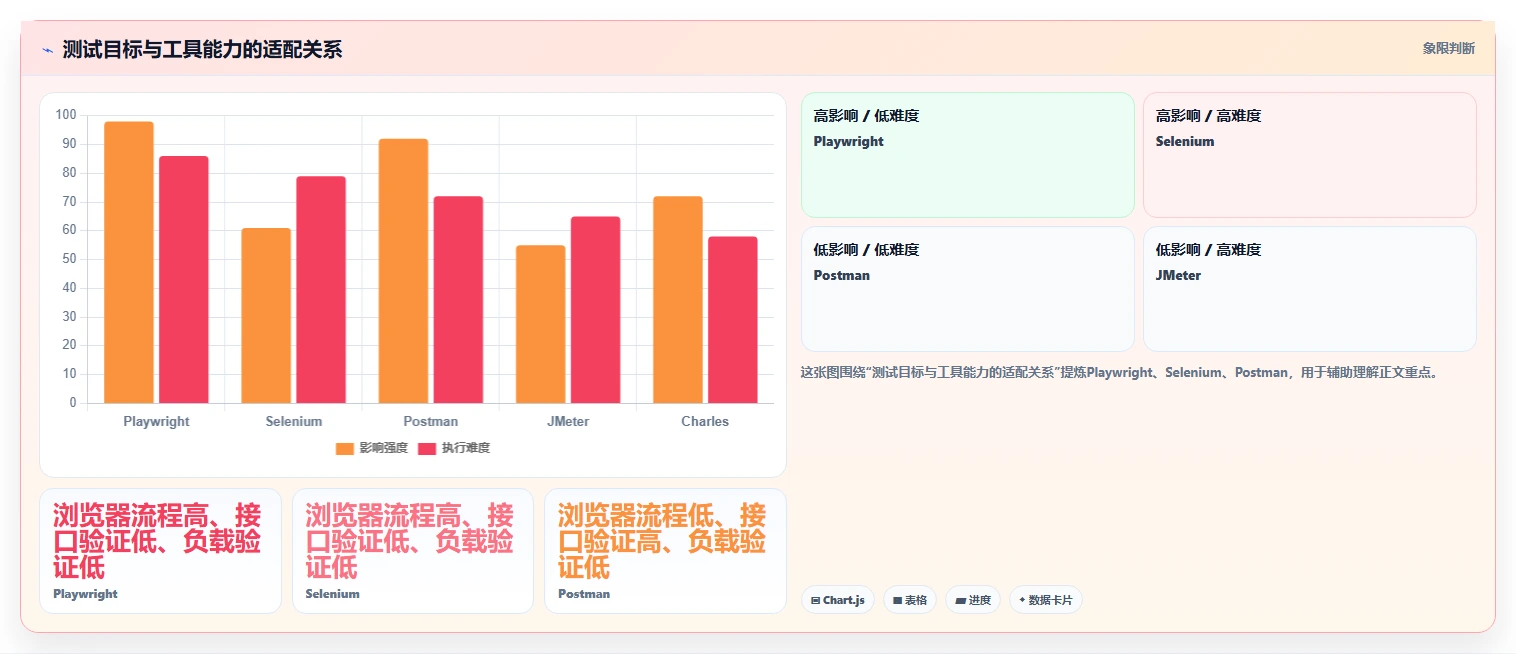The width and height of the screenshot is (1516, 654).
Task: Click the JMeter x-axis label
Action: click(568, 421)
